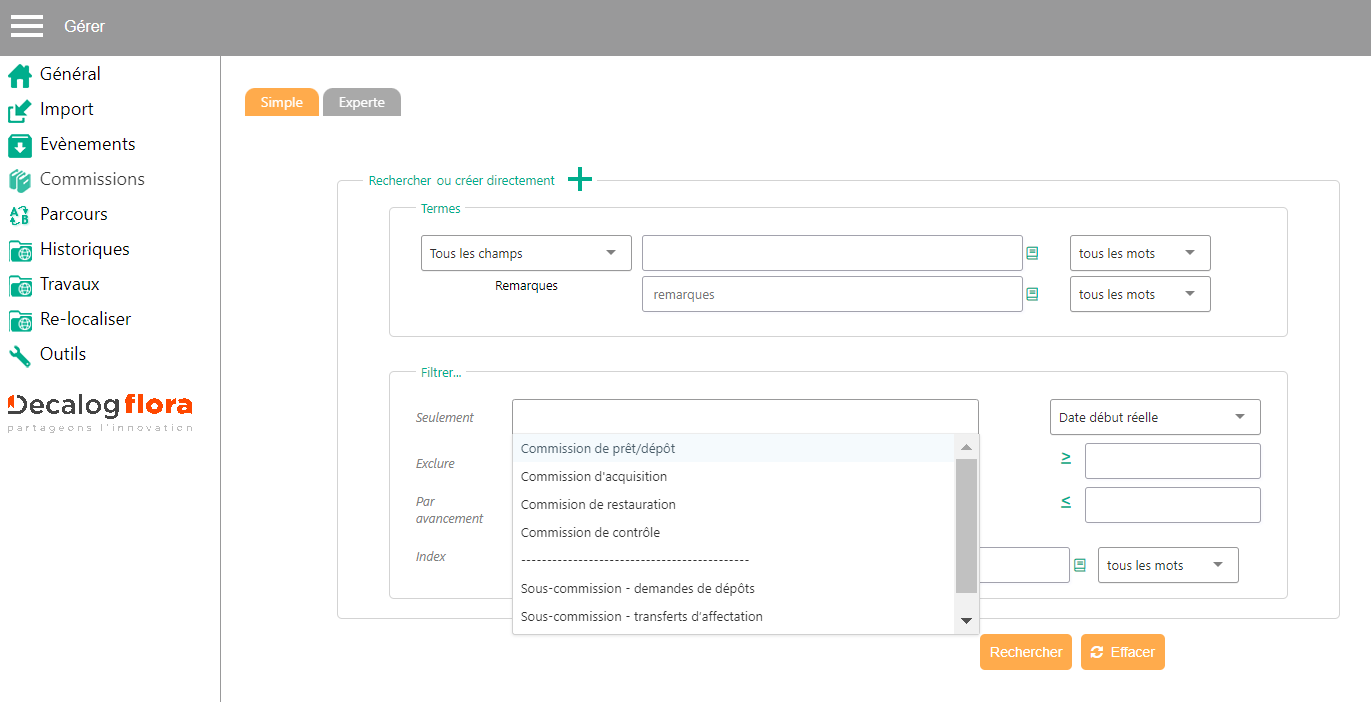Click the dropdown list scroll down arrow
Viewport: 1371px width, 702px height.
(x=966, y=621)
